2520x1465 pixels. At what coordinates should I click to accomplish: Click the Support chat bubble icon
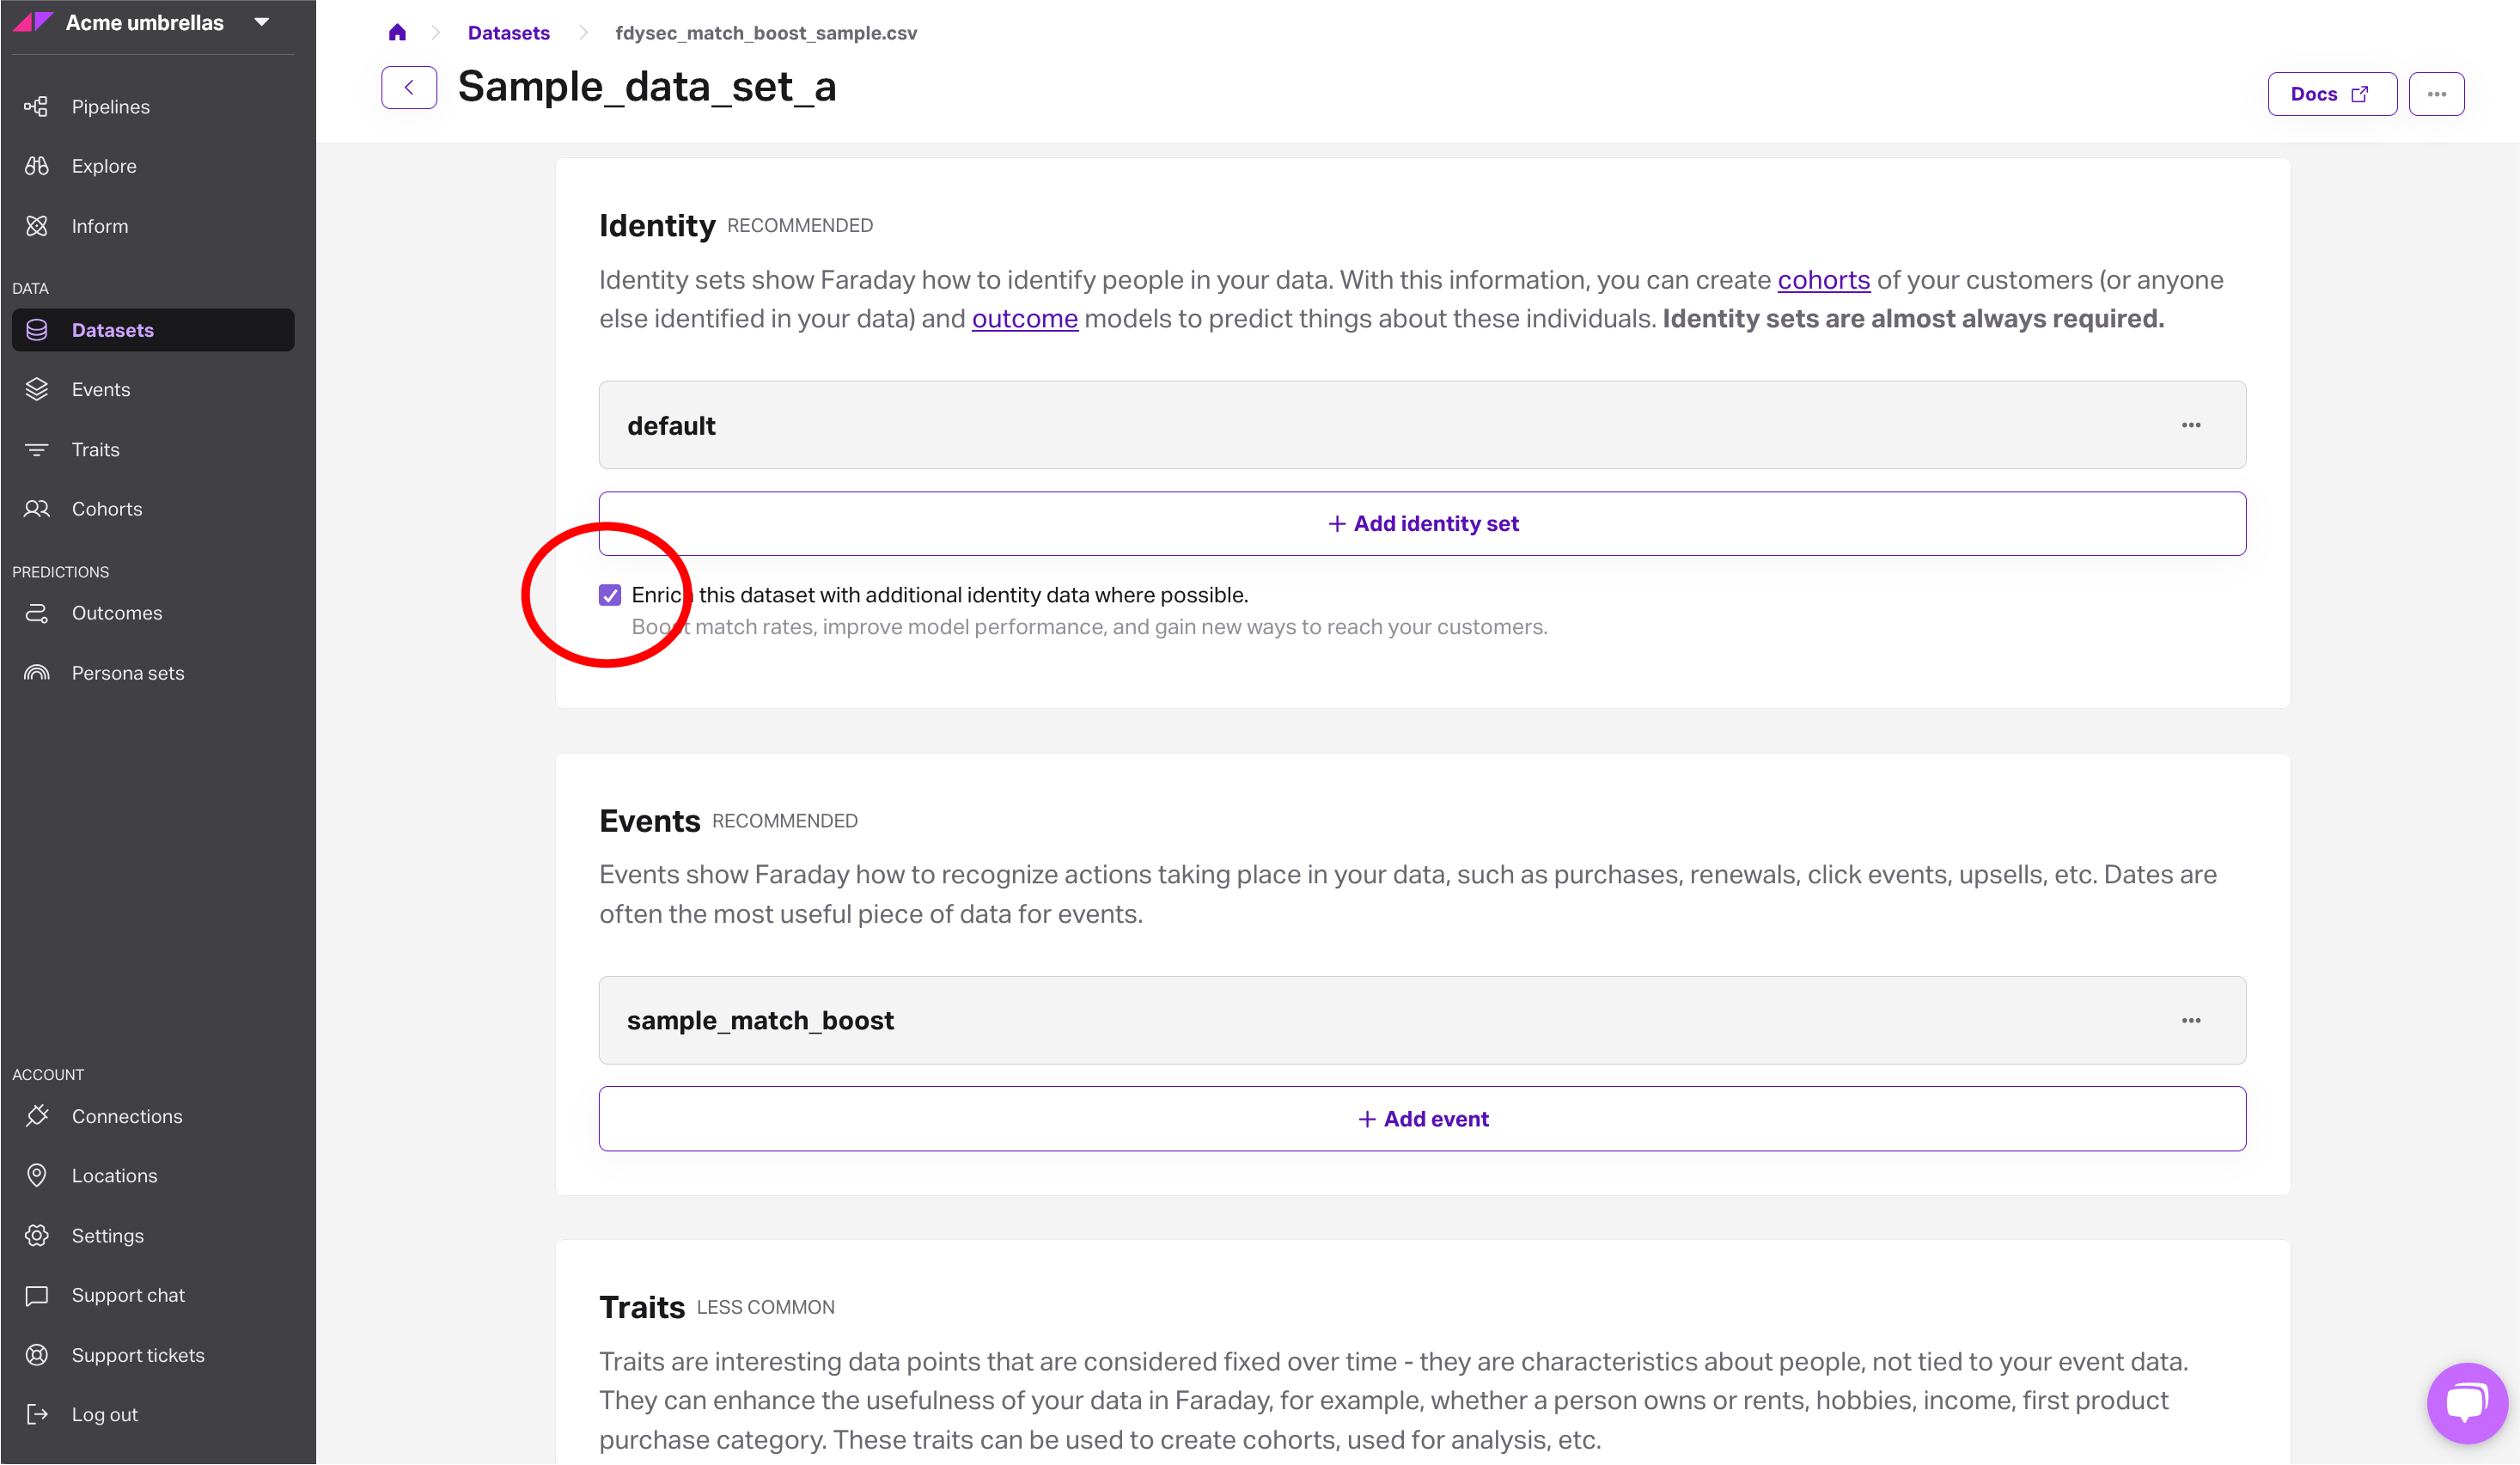click(37, 1296)
